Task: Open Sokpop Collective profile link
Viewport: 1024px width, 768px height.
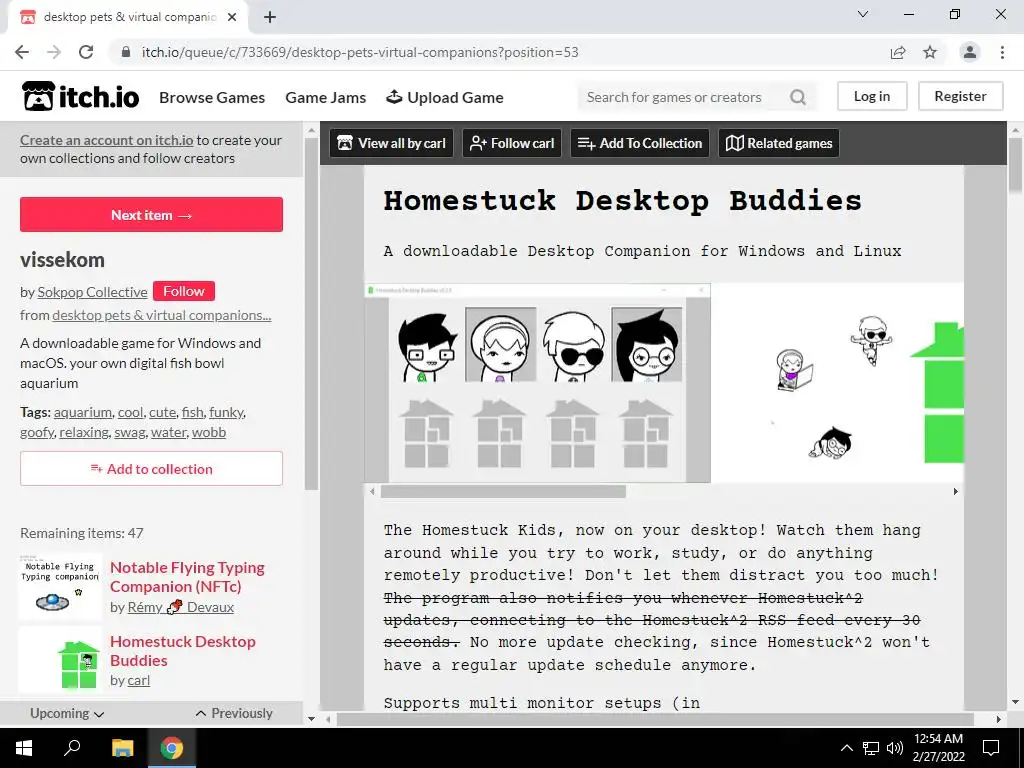Action: (92, 292)
